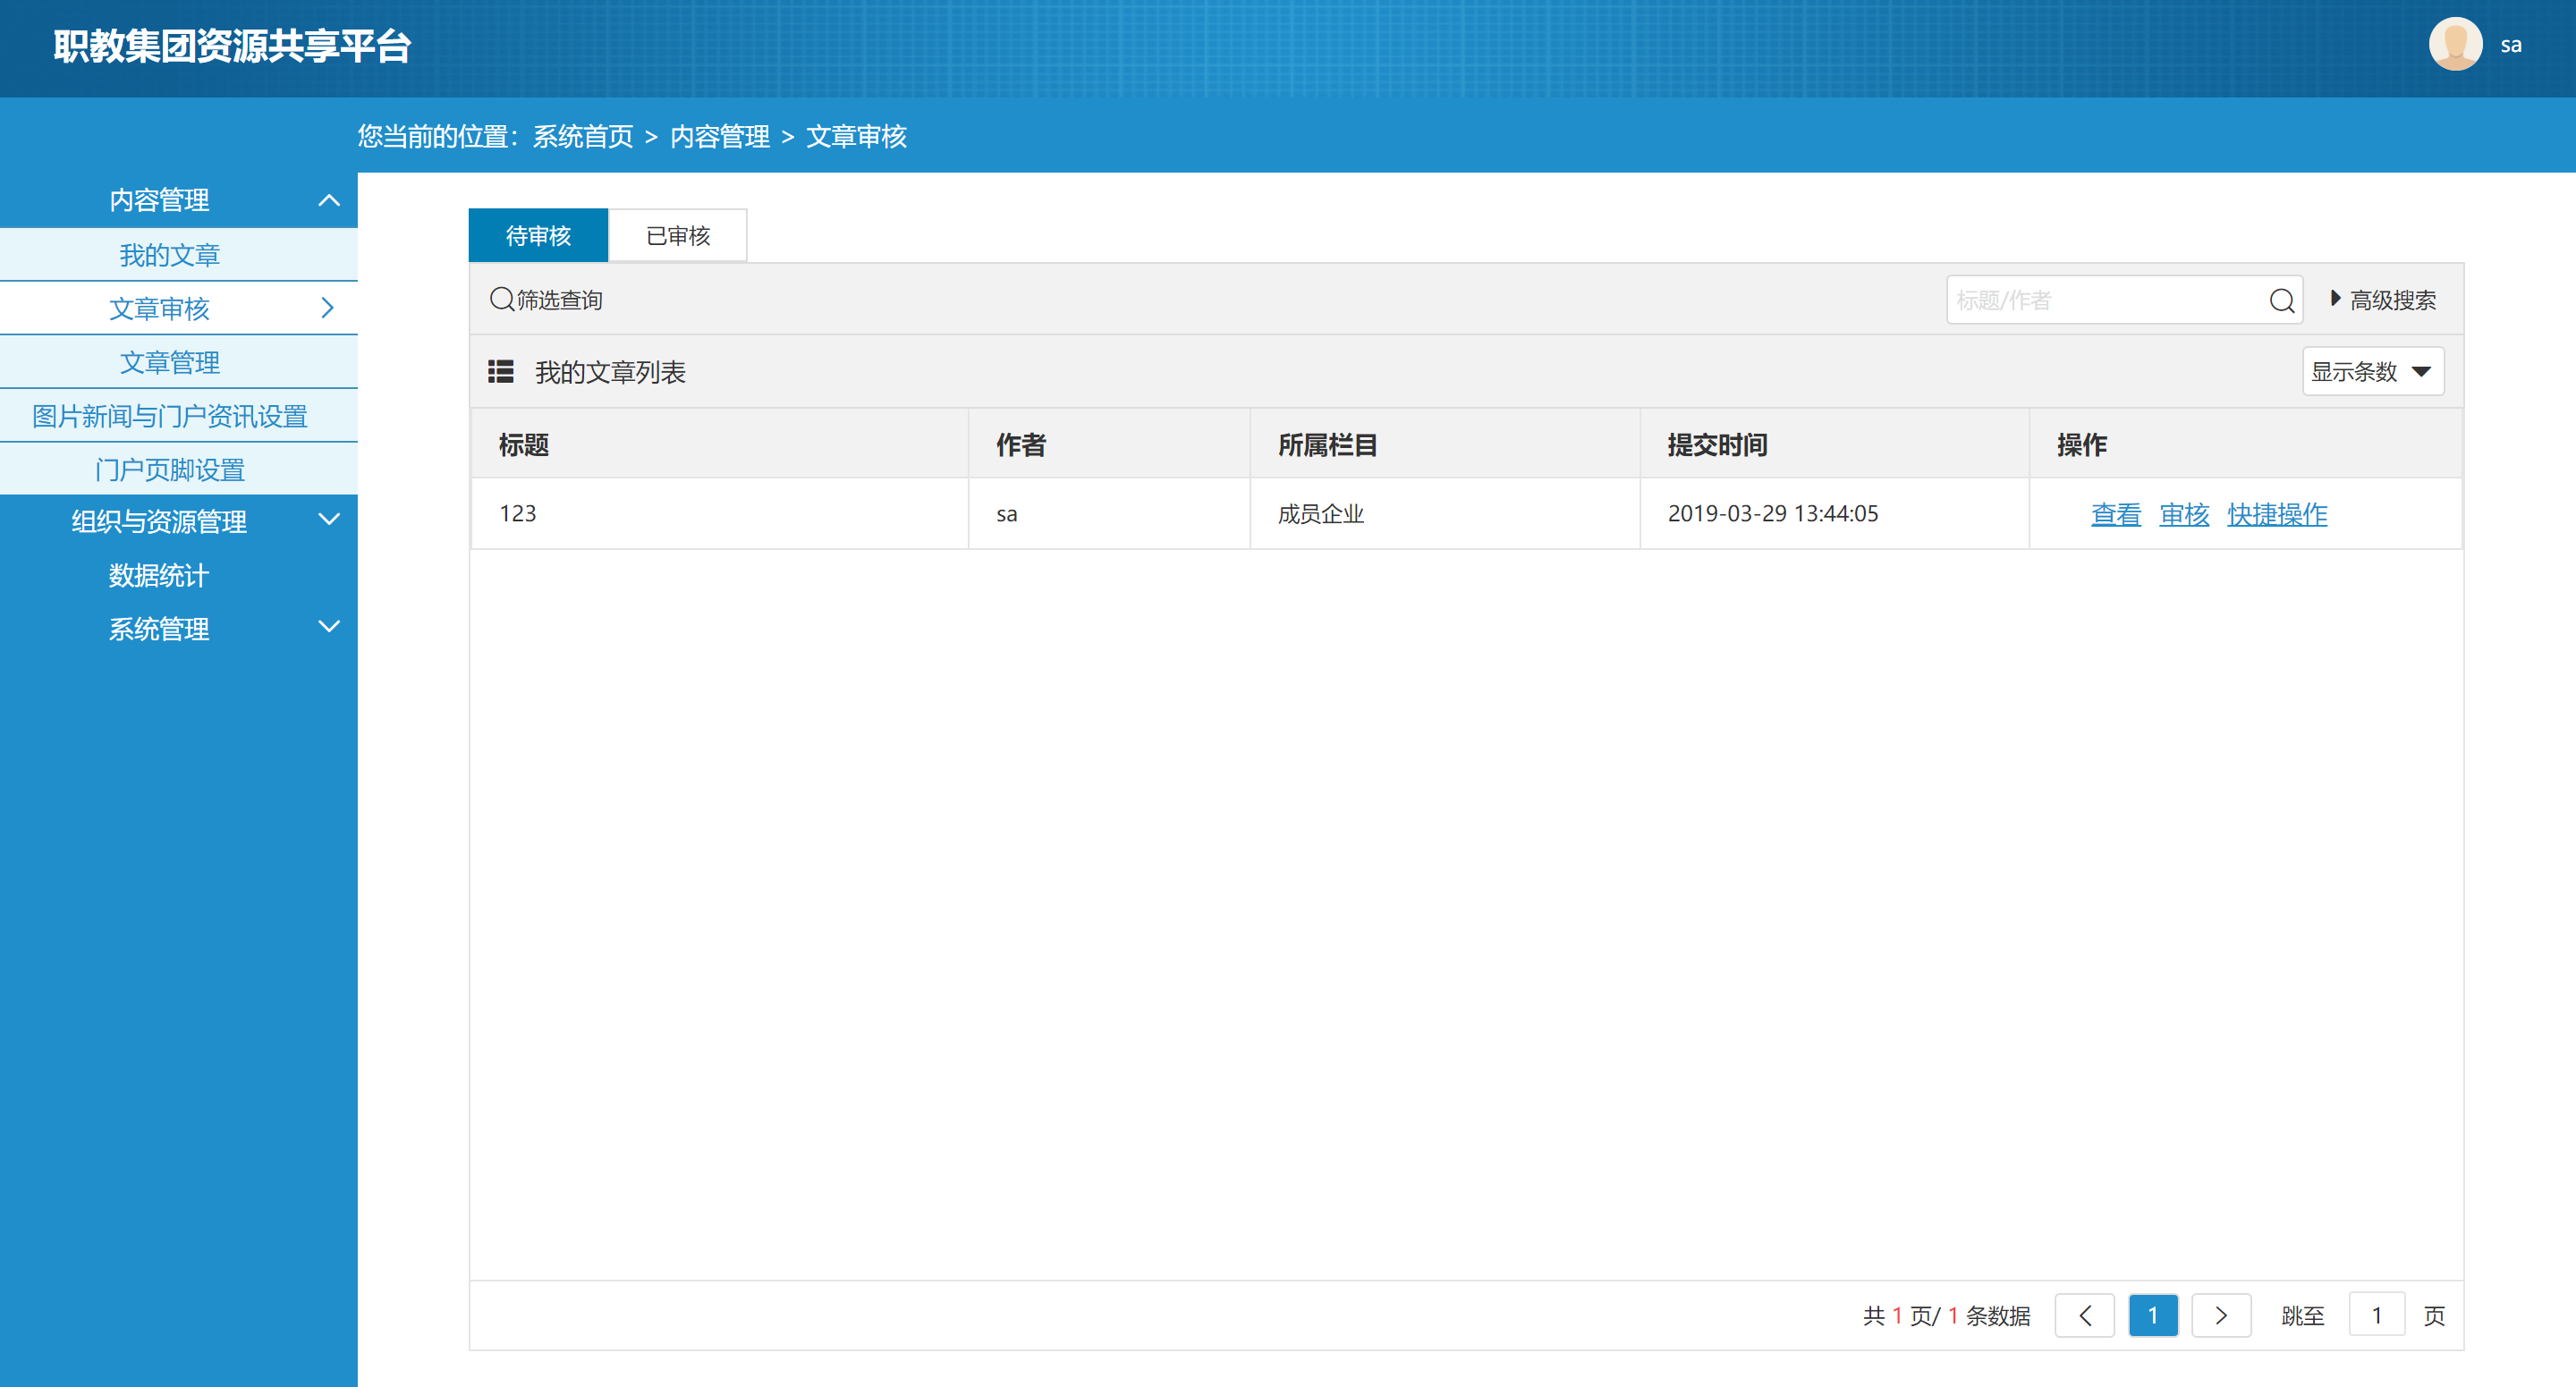Open 我的文章 in sidebar

tap(169, 255)
